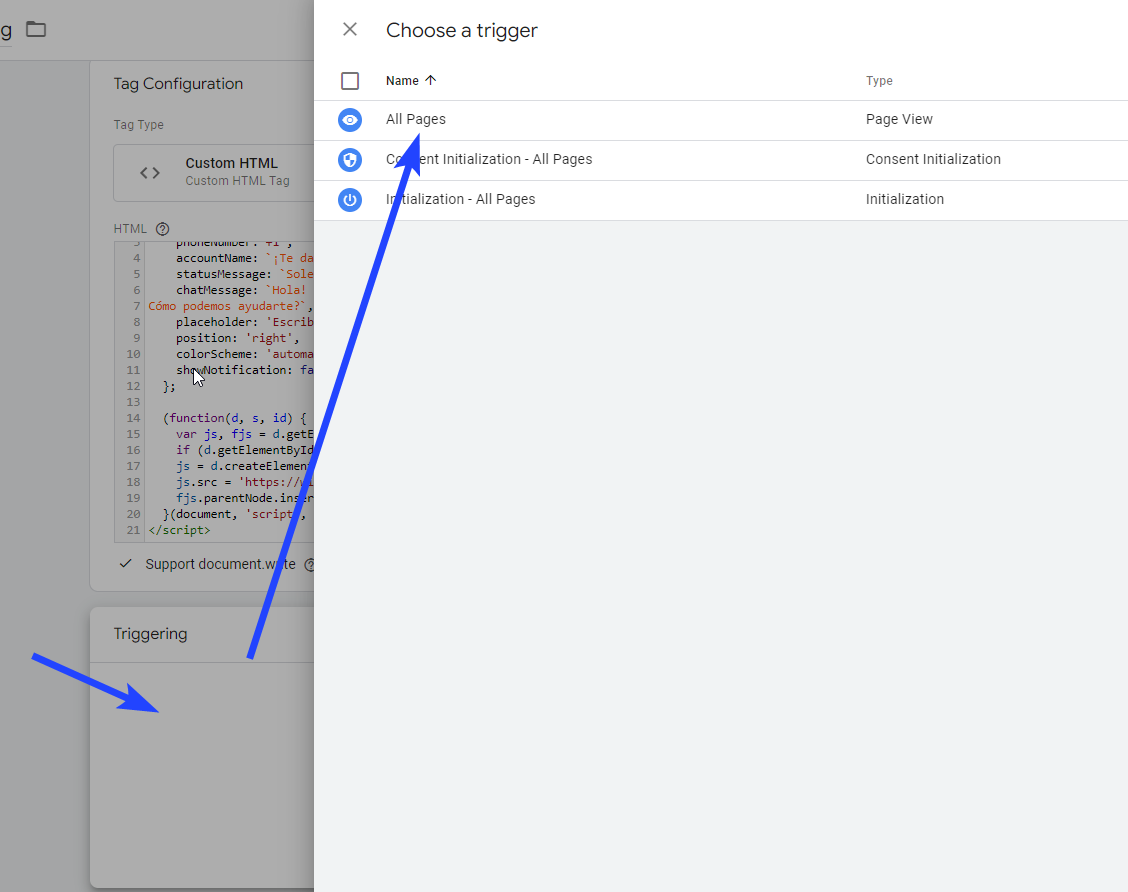Select the Consent Initialization shield icon
Screen dimensions: 1128x892
pos(350,160)
